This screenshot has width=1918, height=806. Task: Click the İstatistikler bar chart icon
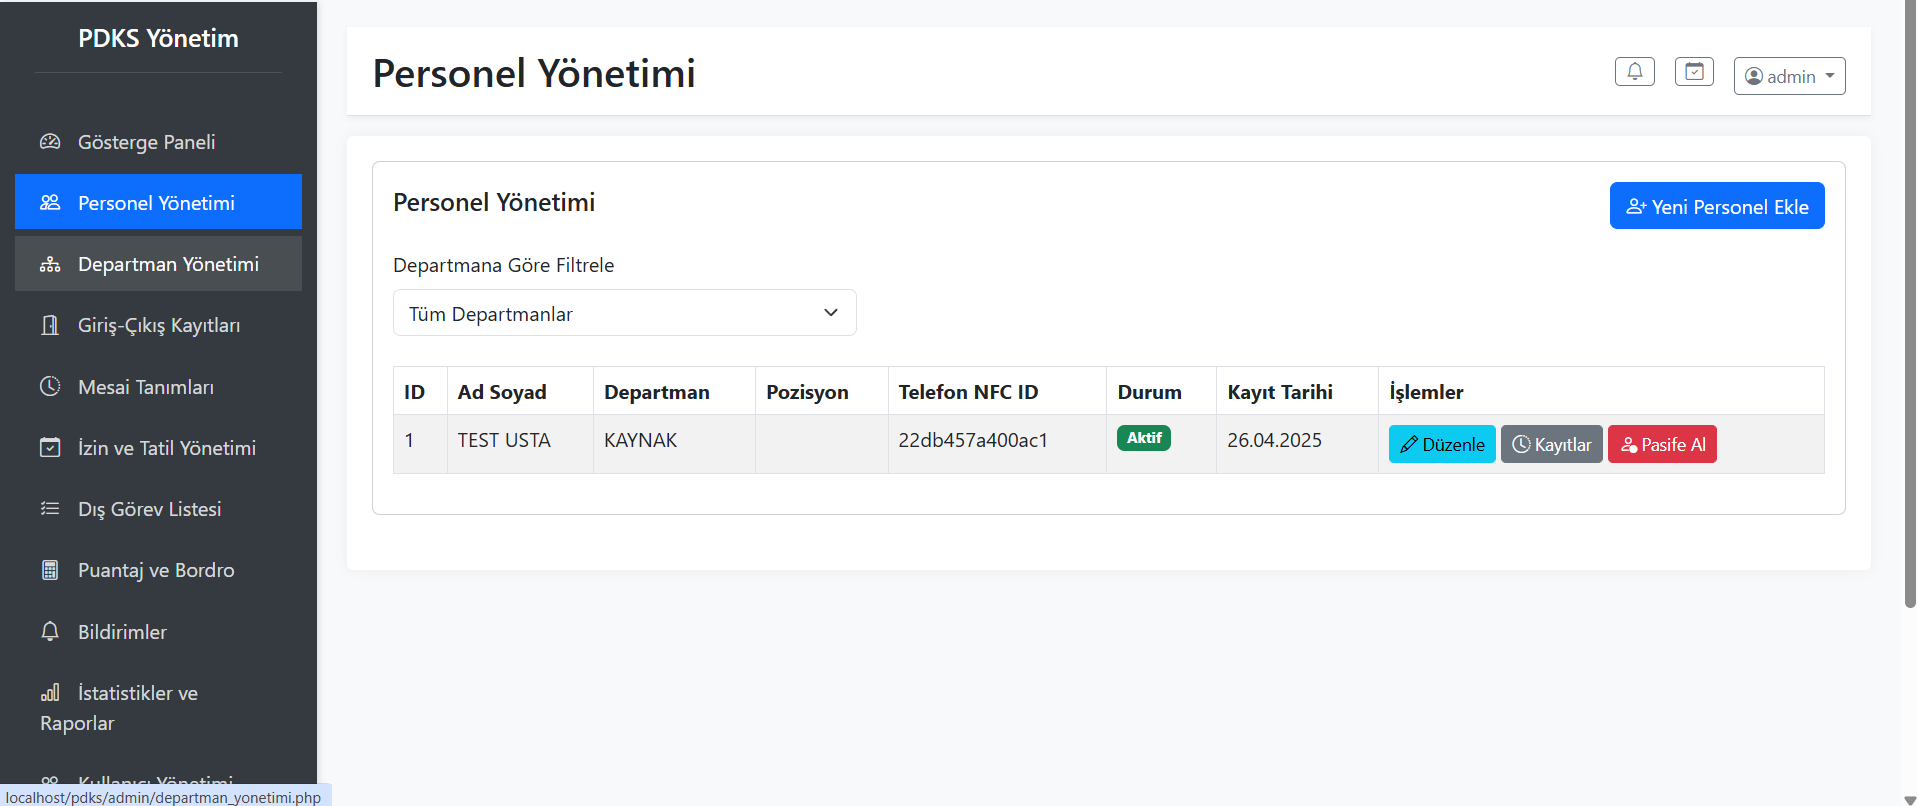pyautogui.click(x=50, y=693)
